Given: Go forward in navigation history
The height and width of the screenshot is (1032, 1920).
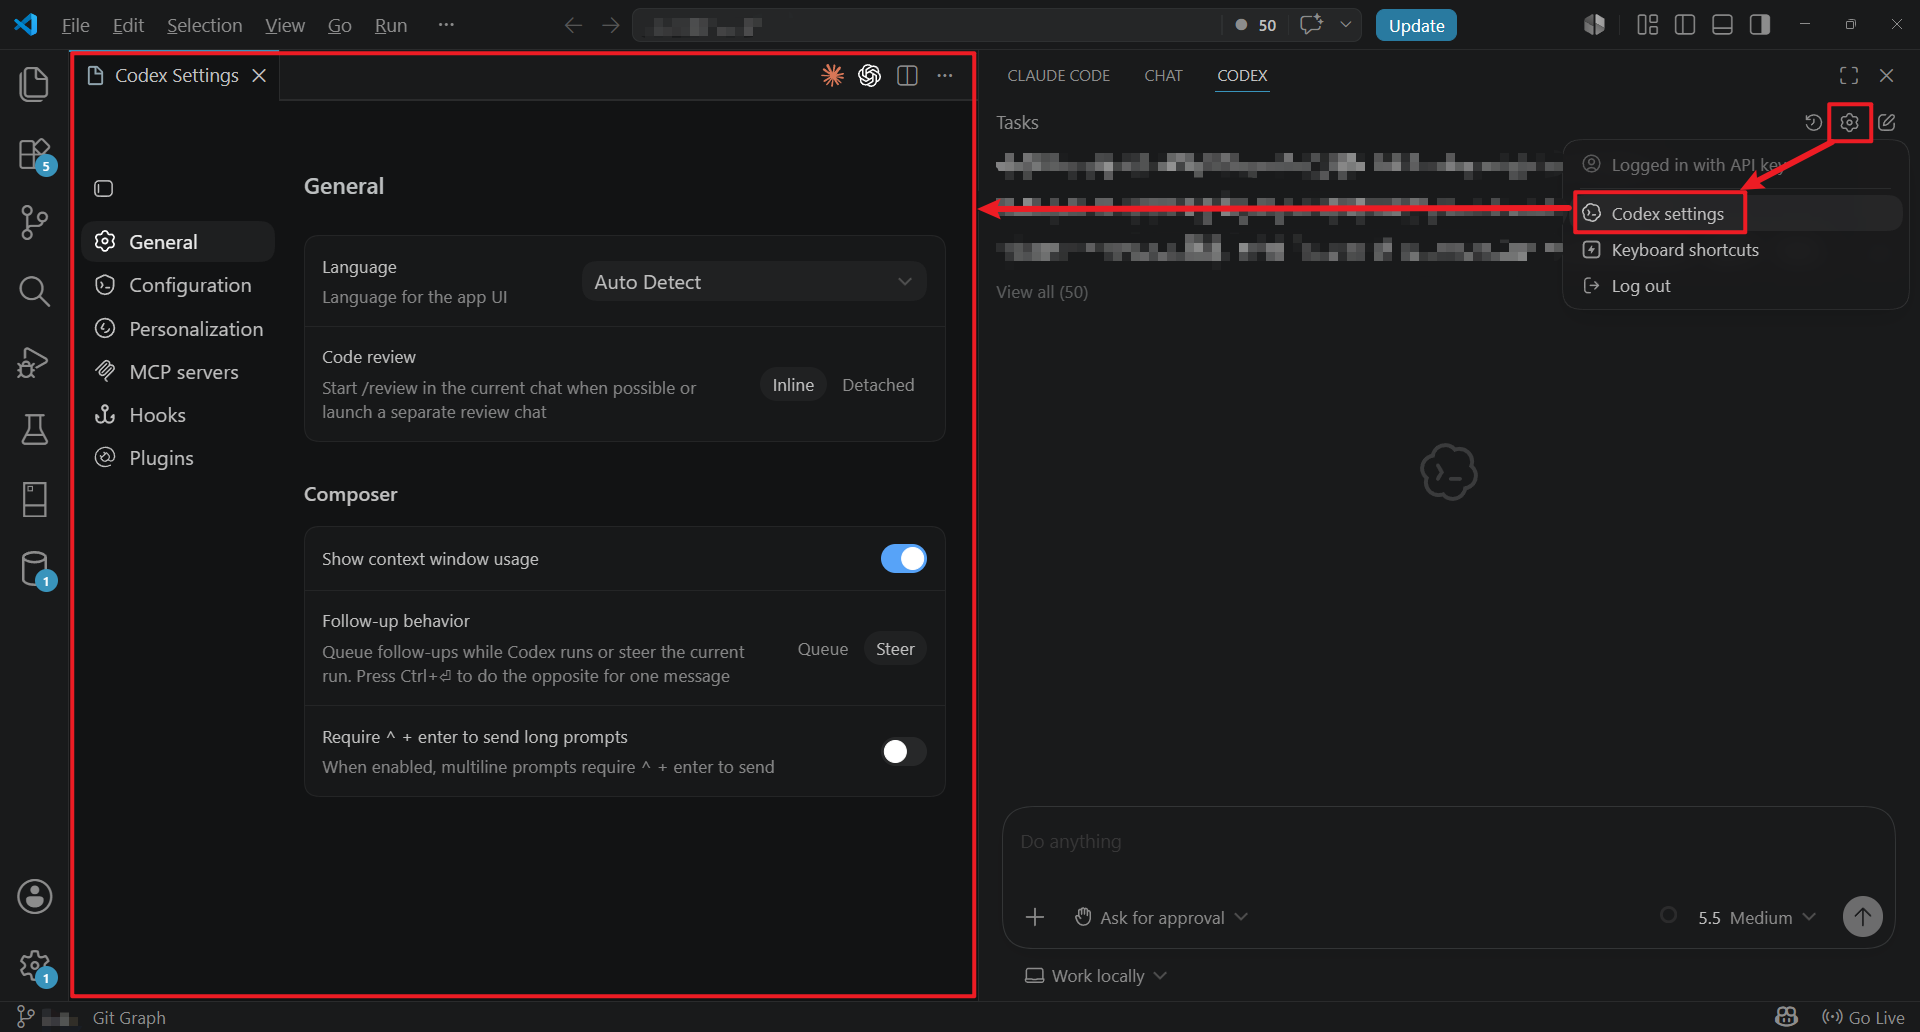Looking at the screenshot, I should (611, 25).
